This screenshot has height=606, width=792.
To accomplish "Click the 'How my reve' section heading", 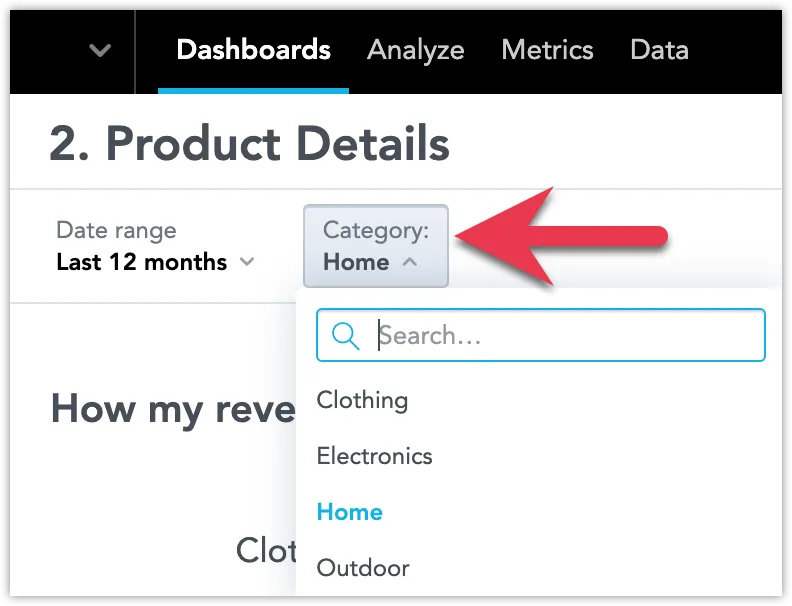I will [173, 409].
